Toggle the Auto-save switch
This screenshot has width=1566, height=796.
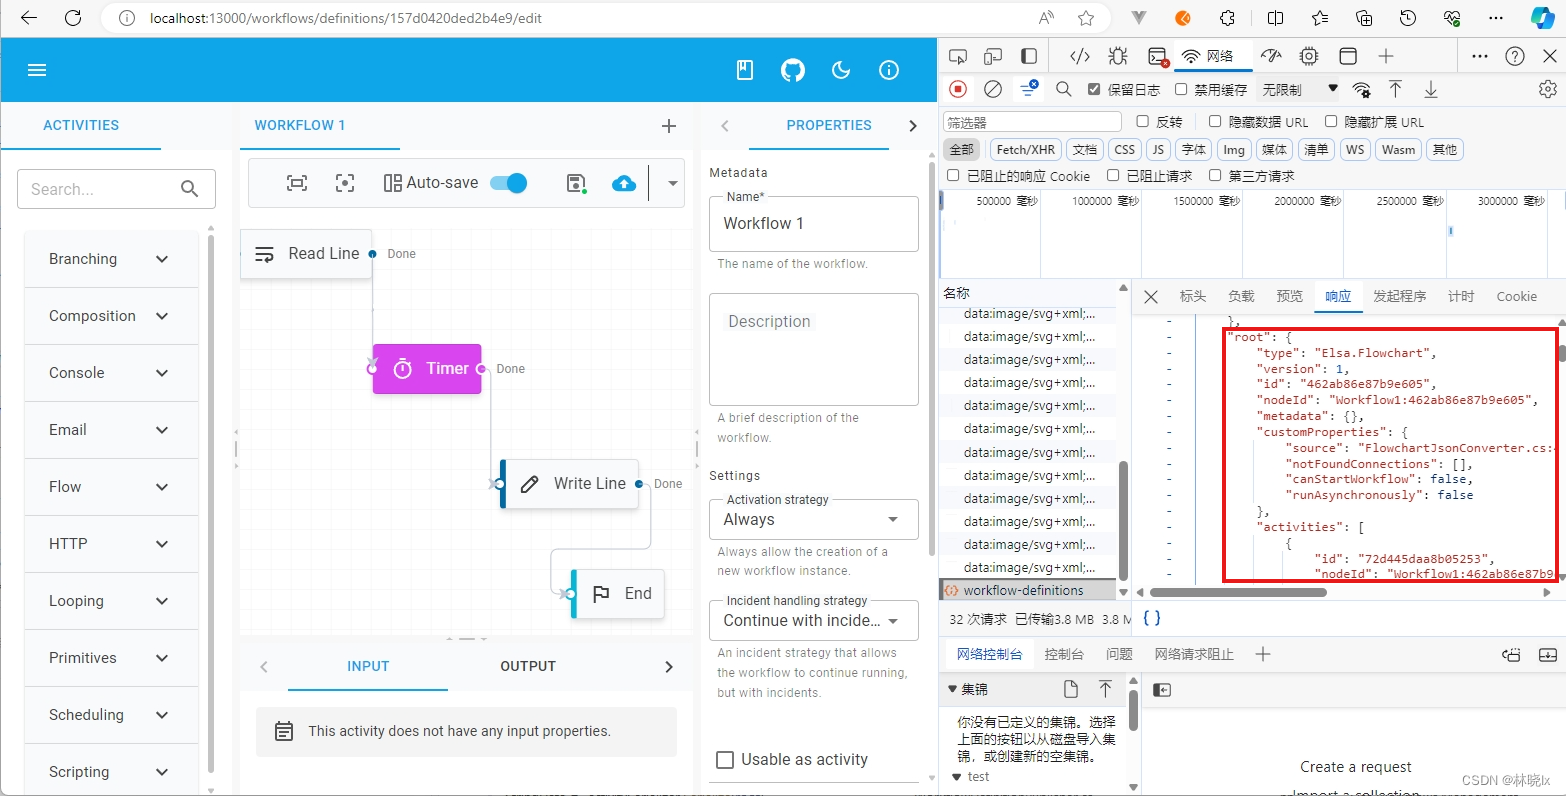click(509, 183)
